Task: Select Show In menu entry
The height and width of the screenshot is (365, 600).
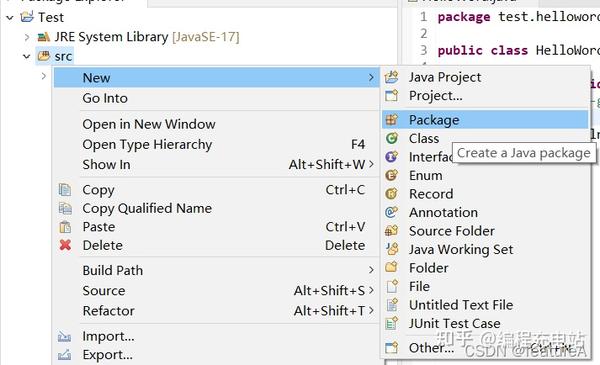Action: tap(216, 164)
